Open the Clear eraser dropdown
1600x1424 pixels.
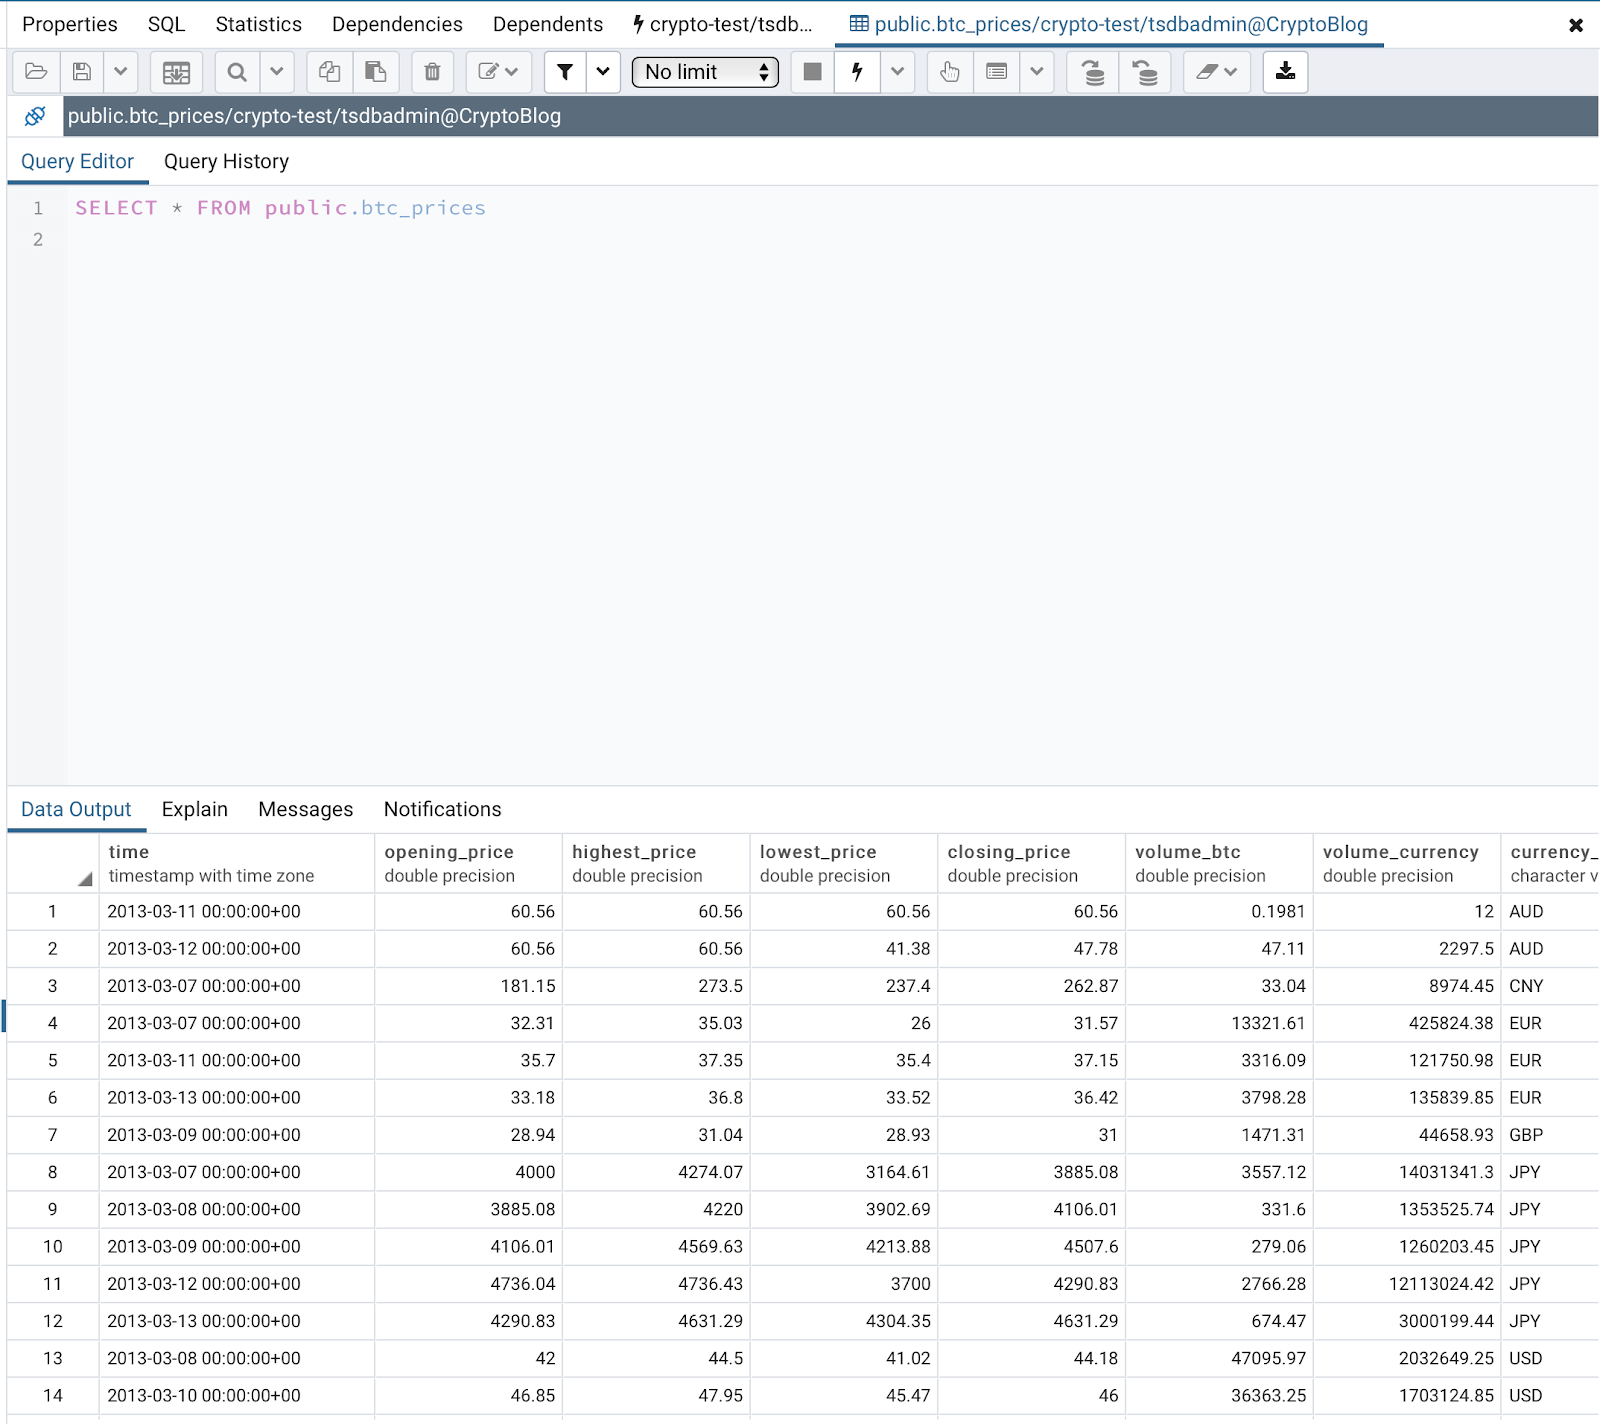click(1217, 72)
